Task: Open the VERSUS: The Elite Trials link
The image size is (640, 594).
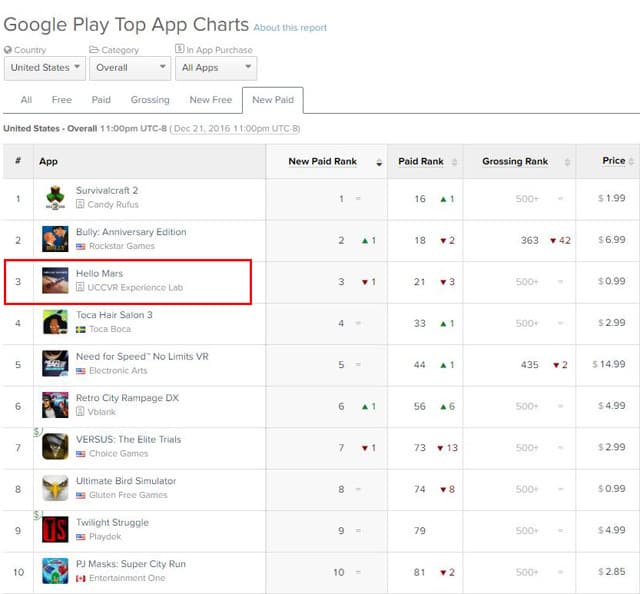Action: tap(128, 440)
